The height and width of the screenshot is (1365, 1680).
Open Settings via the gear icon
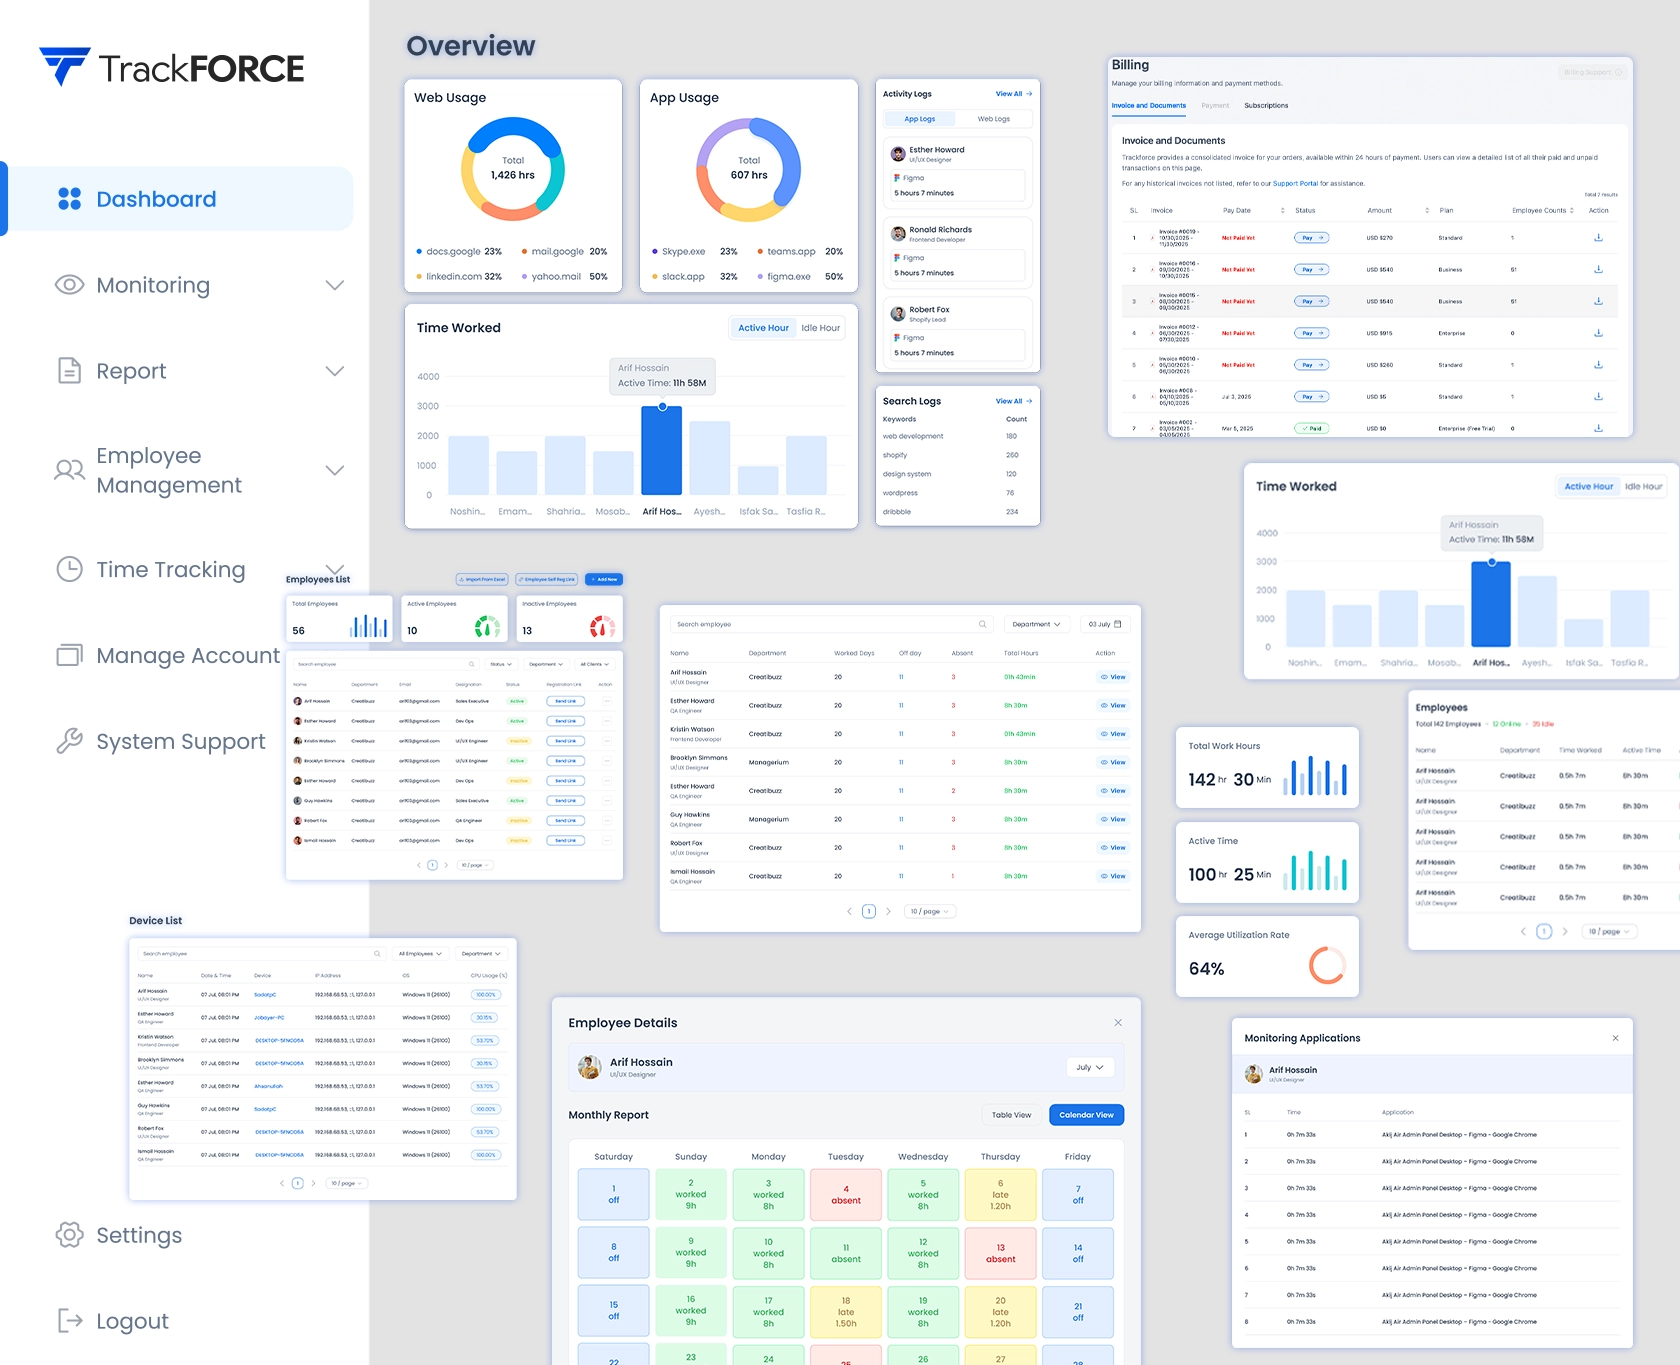pyautogui.click(x=69, y=1235)
